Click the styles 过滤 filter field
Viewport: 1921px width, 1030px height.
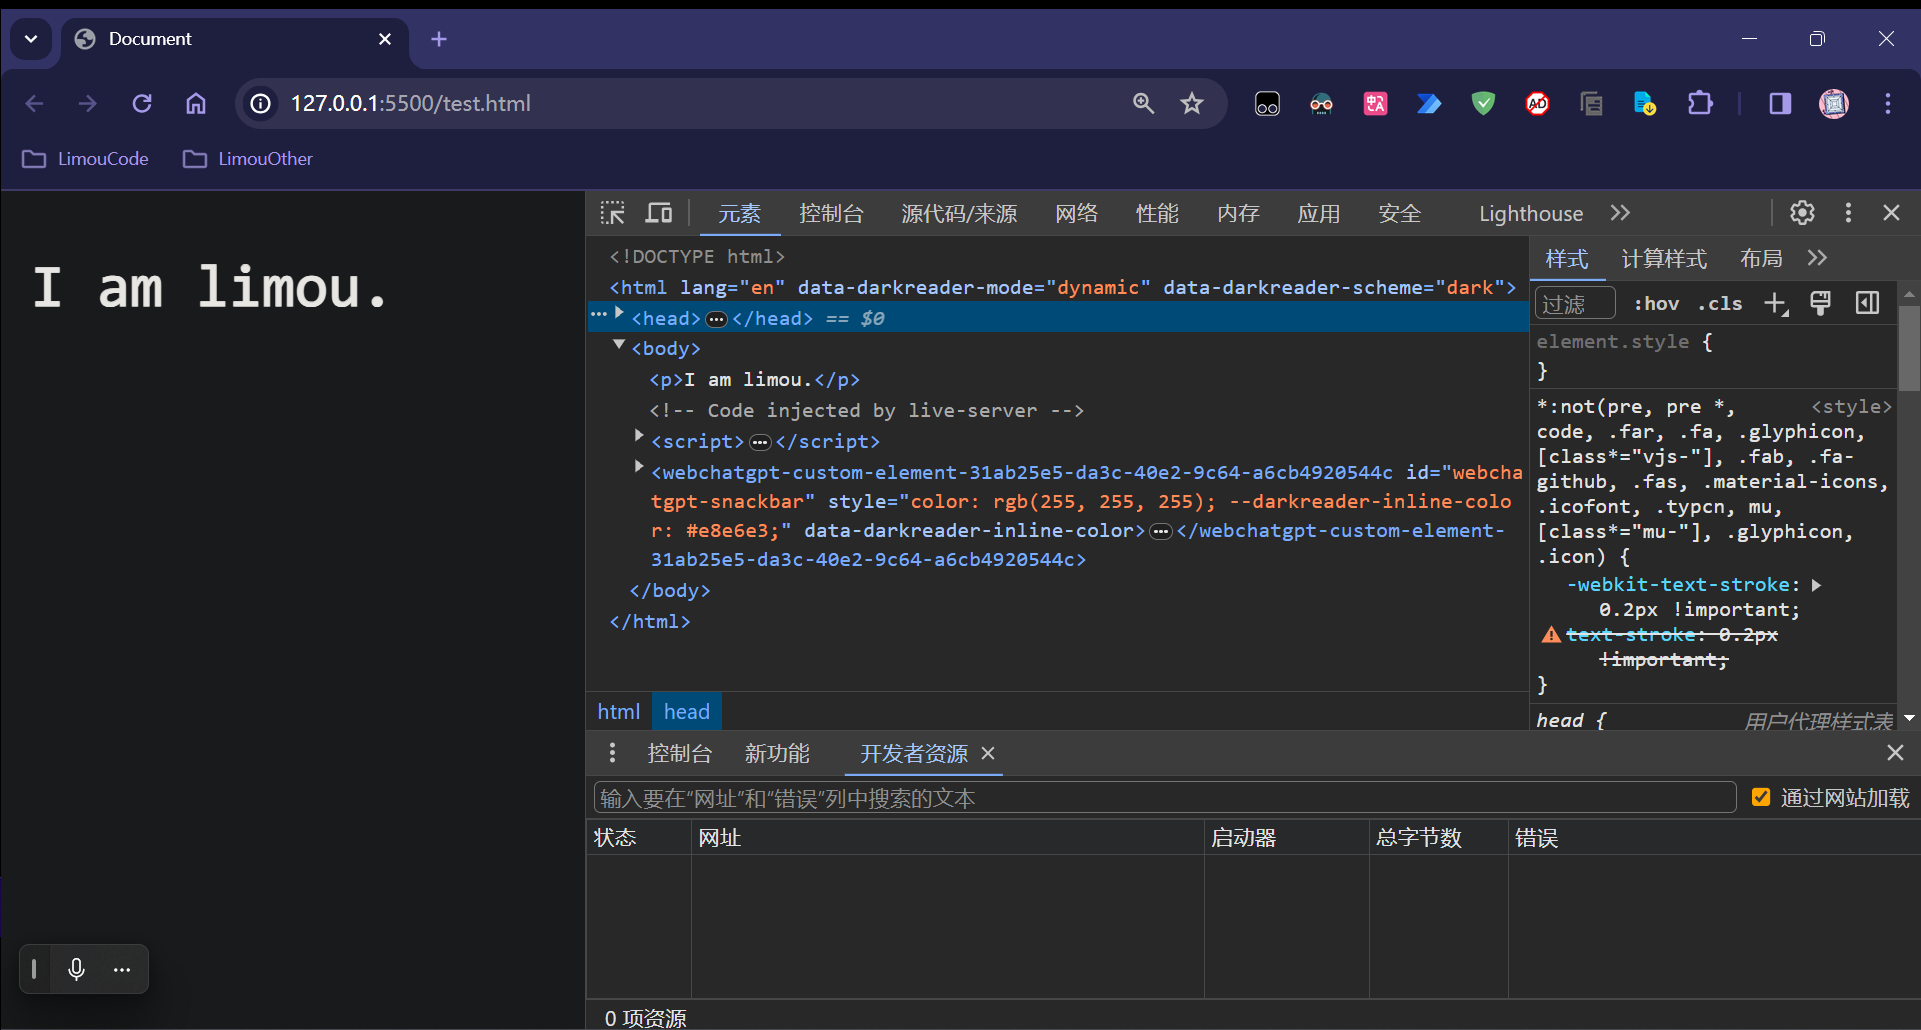[1575, 304]
